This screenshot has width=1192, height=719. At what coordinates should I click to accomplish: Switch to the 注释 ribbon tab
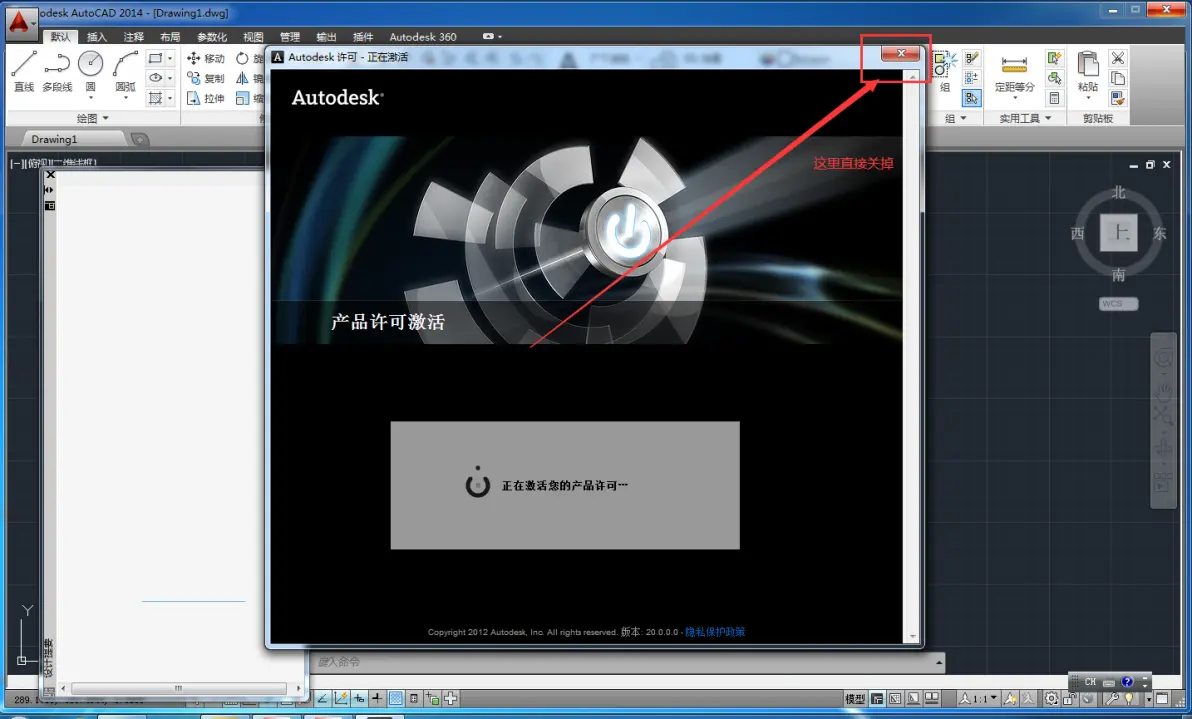tap(133, 36)
